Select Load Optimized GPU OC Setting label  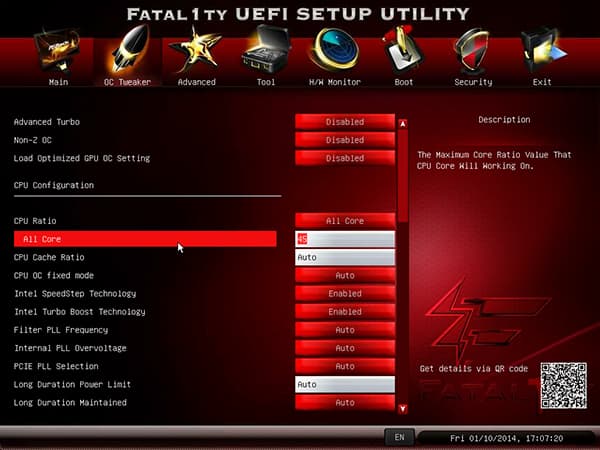[x=82, y=158]
